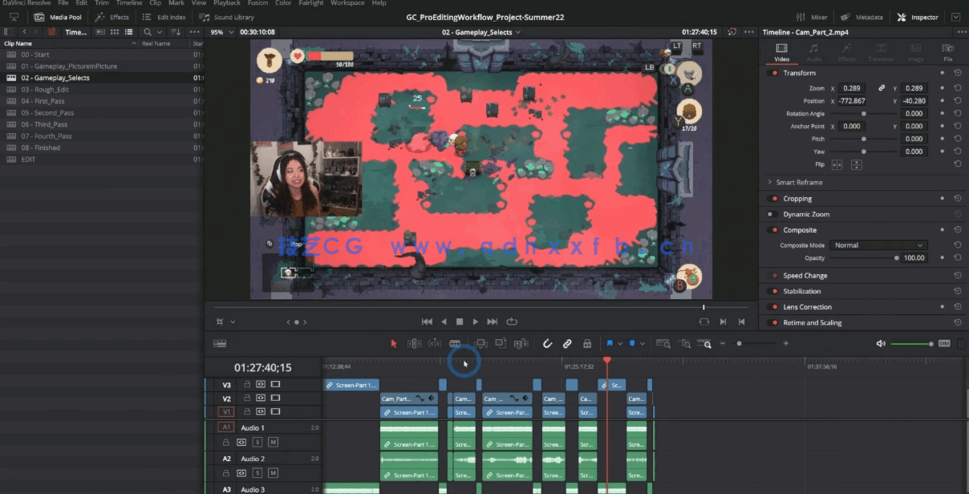
Task: Click the Full Extent Zoom icon
Action: click(664, 344)
